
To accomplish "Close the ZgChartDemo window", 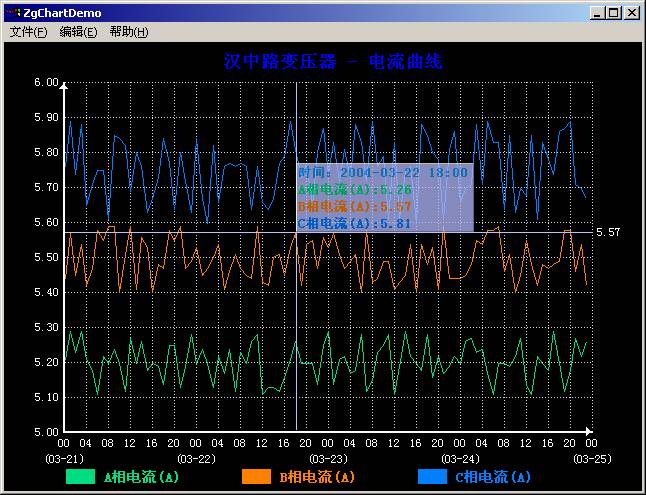I will tap(632, 13).
